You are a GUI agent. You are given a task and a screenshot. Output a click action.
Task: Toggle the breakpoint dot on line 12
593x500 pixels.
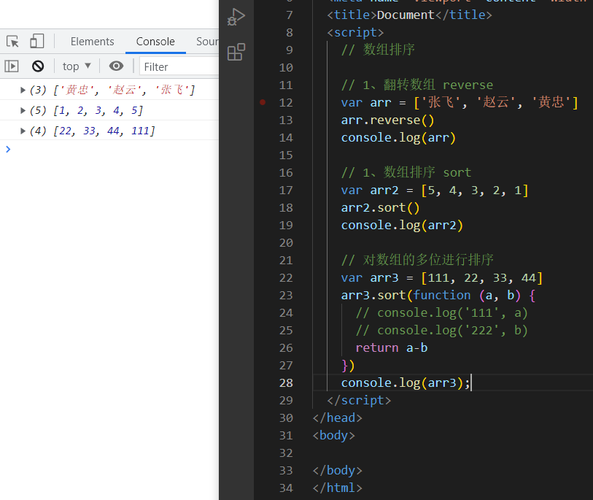pyautogui.click(x=262, y=102)
